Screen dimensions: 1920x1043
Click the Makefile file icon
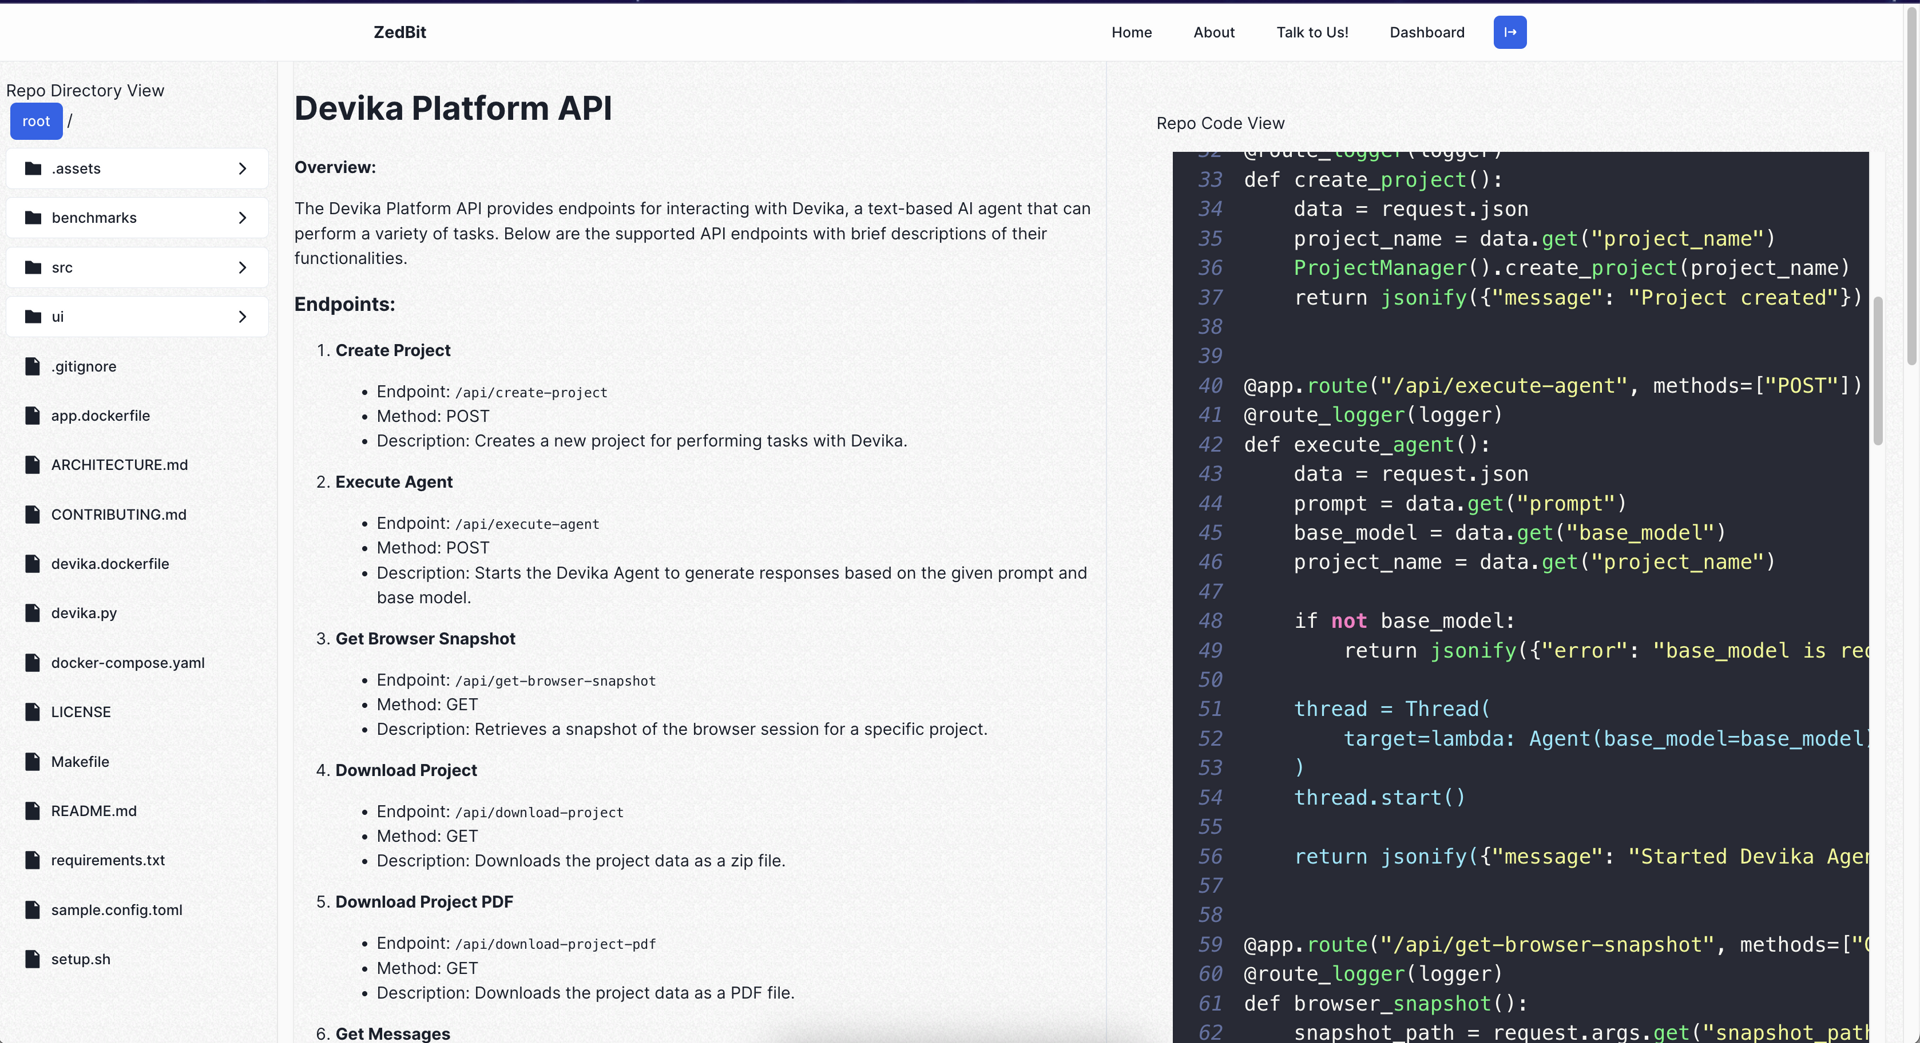pyautogui.click(x=33, y=762)
